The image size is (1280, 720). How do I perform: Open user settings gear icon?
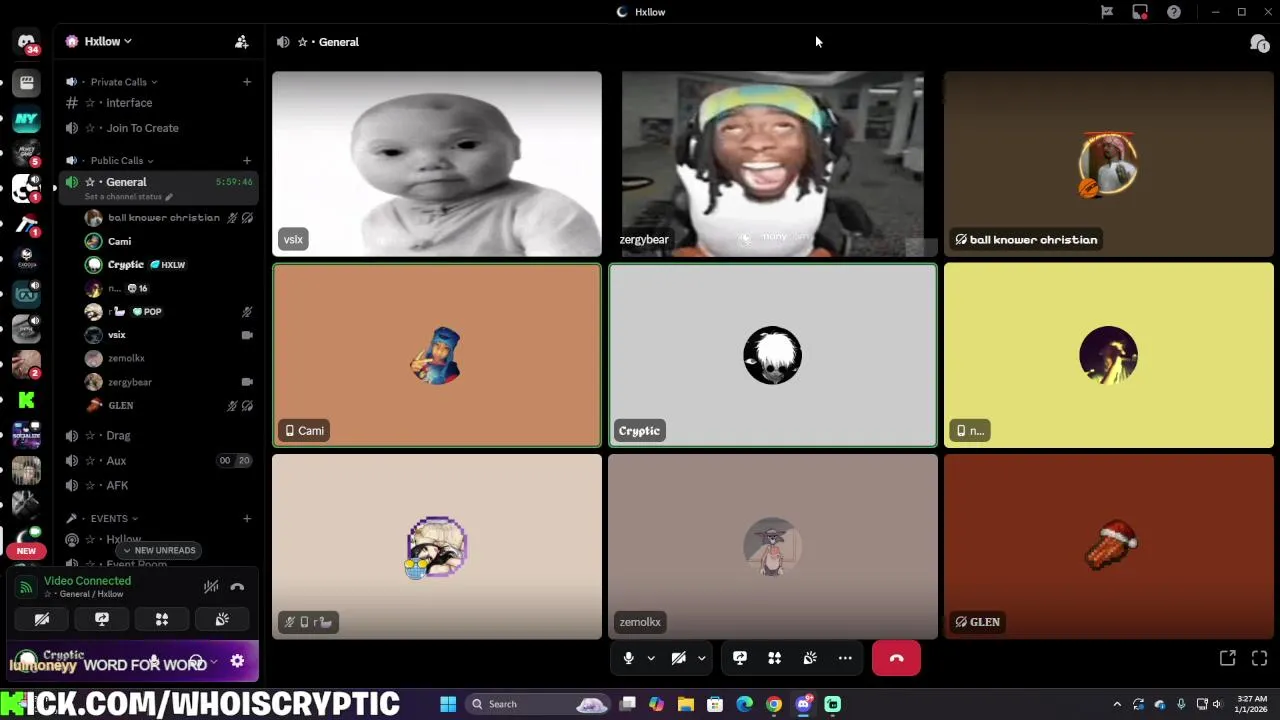[x=237, y=661]
